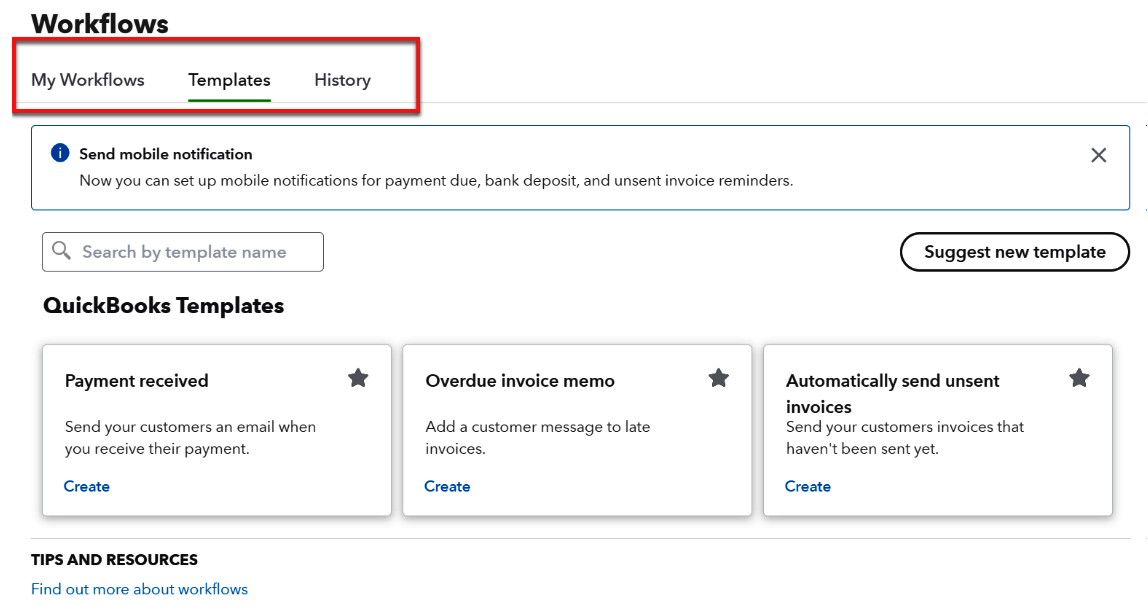The image size is (1148, 610).
Task: Open the History tab
Action: click(343, 80)
